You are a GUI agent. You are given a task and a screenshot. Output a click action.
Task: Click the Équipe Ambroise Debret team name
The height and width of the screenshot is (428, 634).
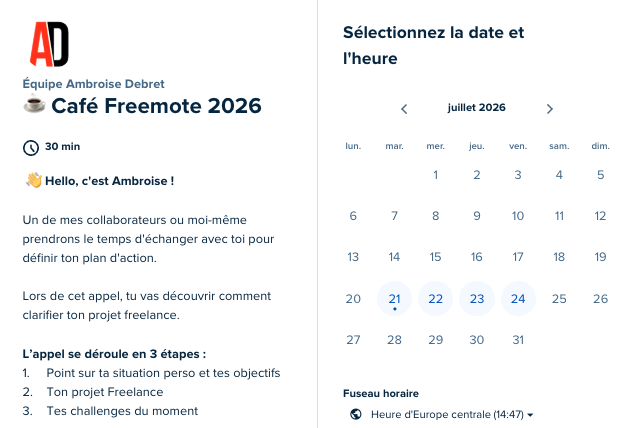click(x=93, y=84)
